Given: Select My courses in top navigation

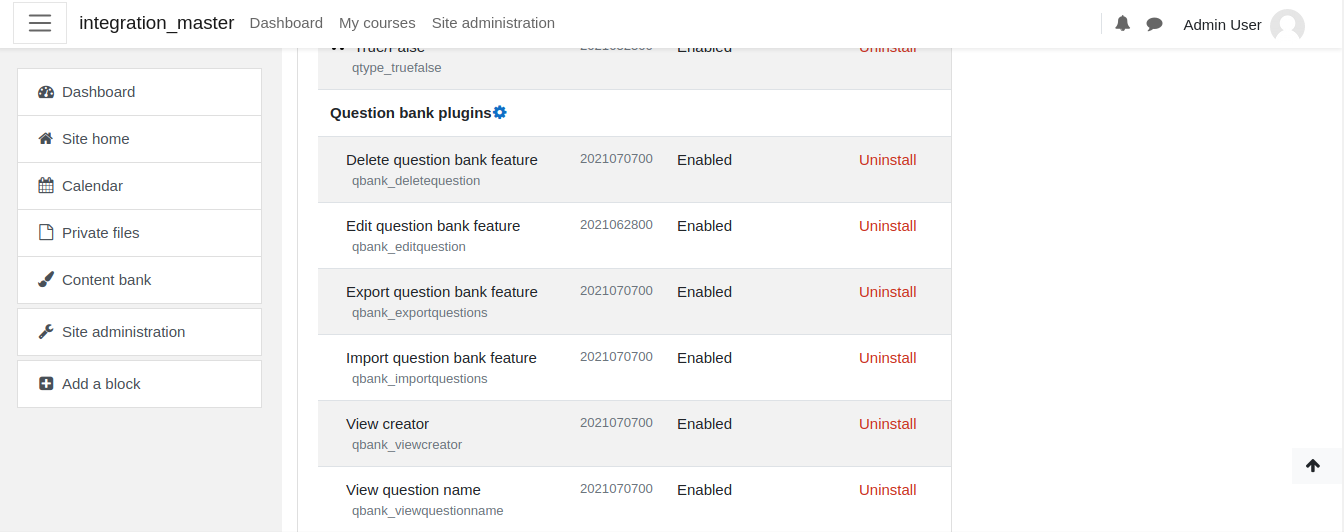Looking at the screenshot, I should pos(377,23).
